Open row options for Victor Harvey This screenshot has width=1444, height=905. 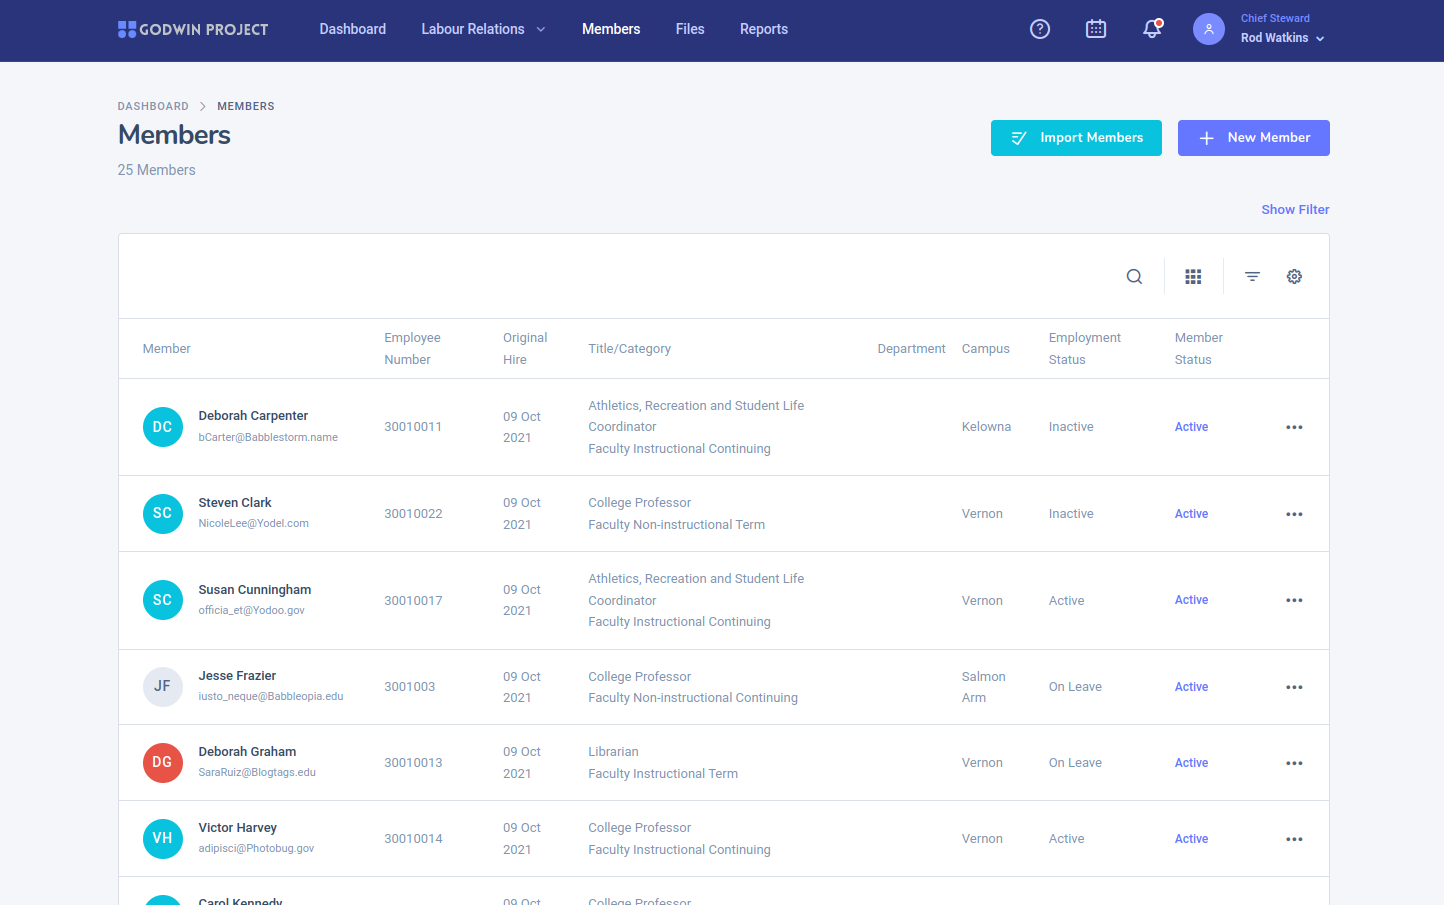pos(1294,839)
